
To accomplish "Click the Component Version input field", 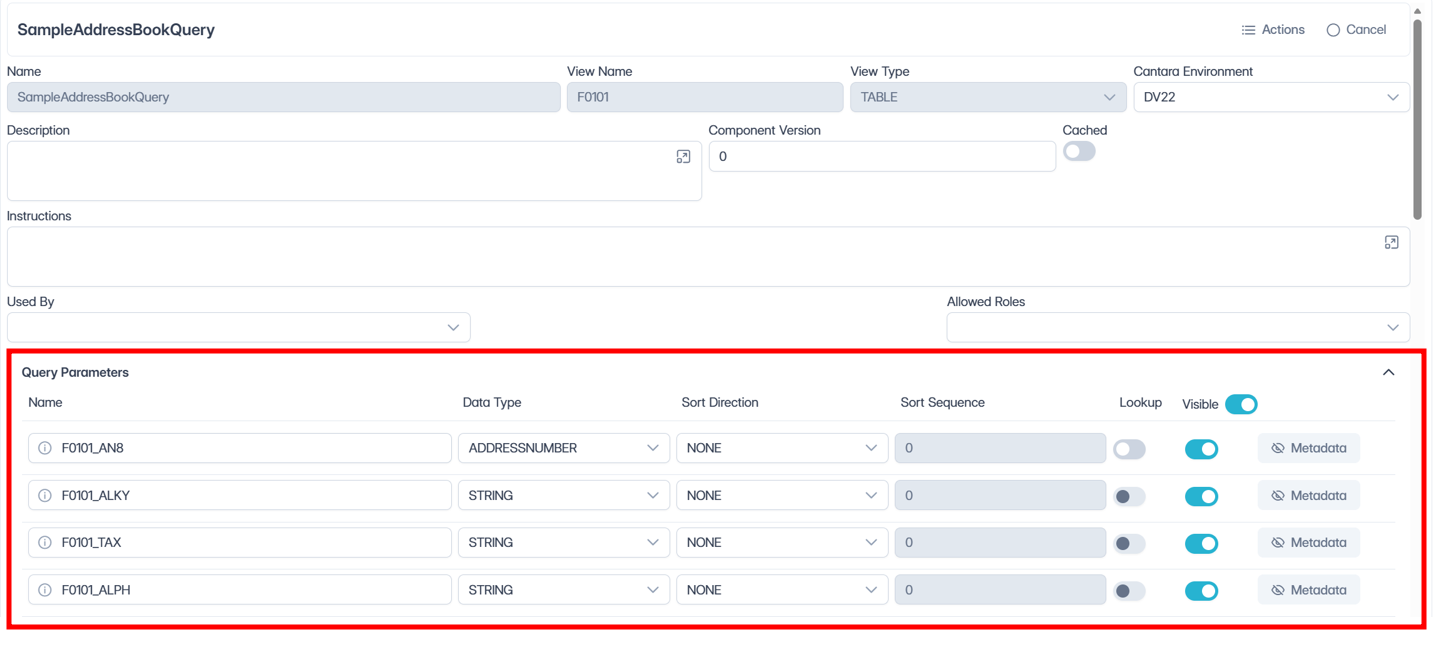I will tap(882, 156).
